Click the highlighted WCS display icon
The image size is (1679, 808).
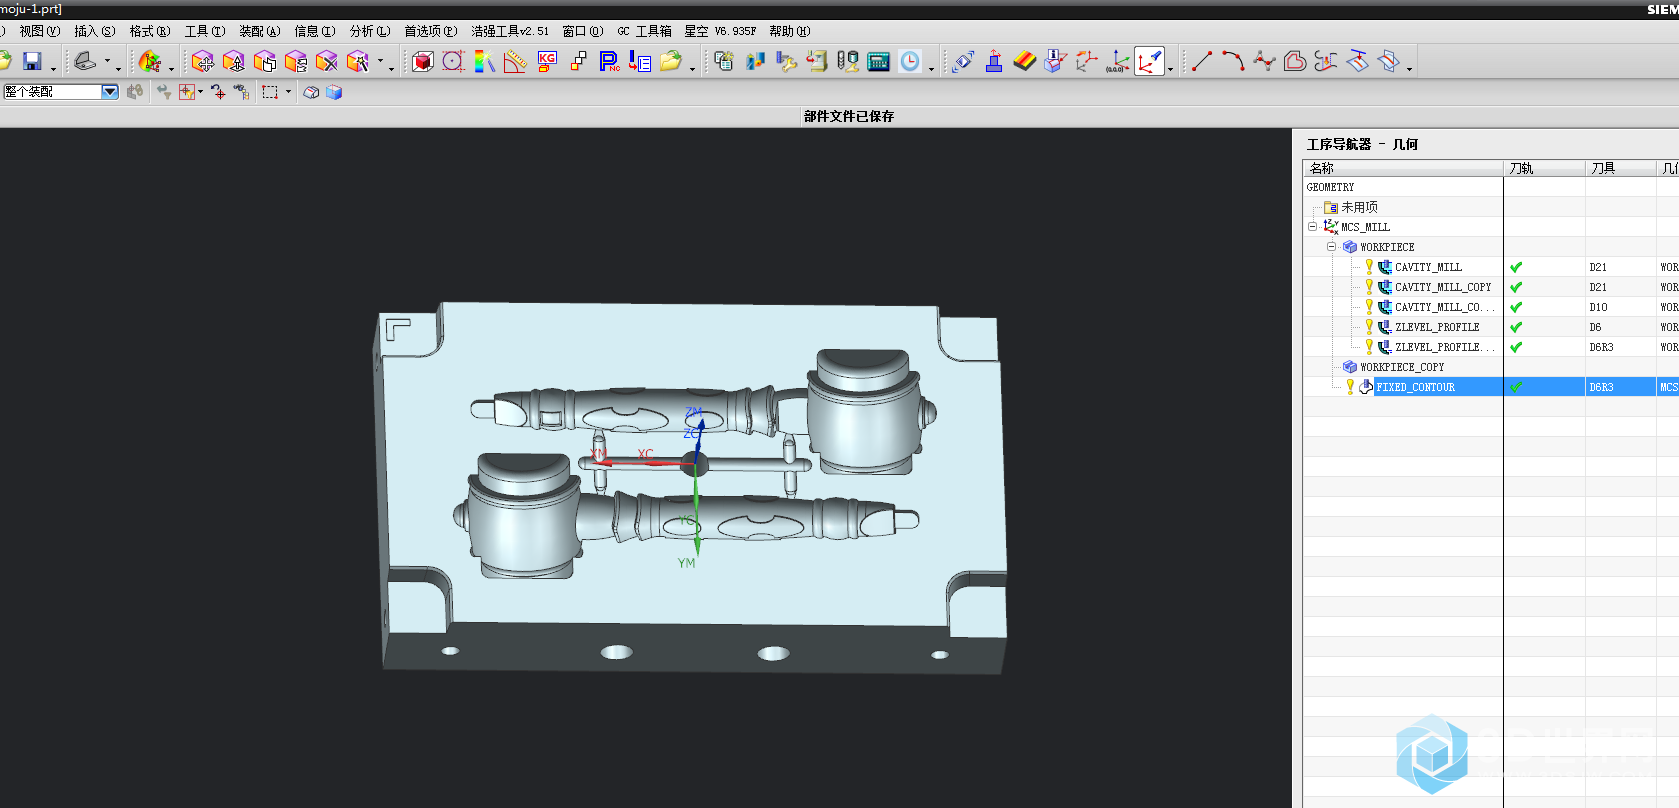1149,62
